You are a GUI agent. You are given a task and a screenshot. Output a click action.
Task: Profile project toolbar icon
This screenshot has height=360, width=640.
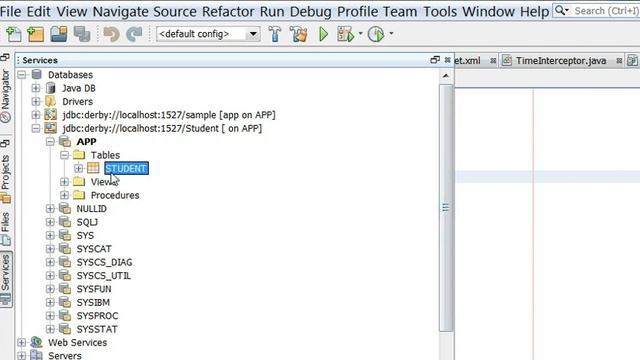(x=376, y=34)
